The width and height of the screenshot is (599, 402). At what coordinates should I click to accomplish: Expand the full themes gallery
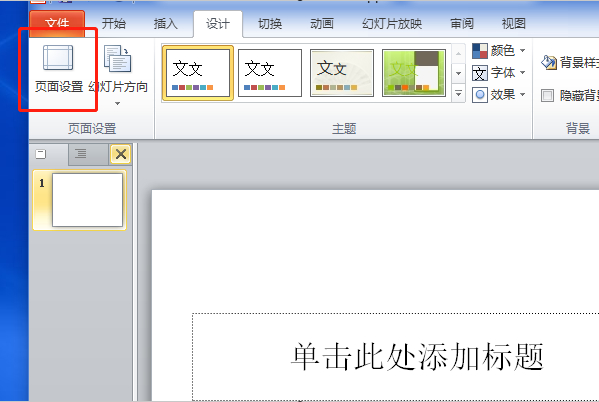[x=458, y=93]
